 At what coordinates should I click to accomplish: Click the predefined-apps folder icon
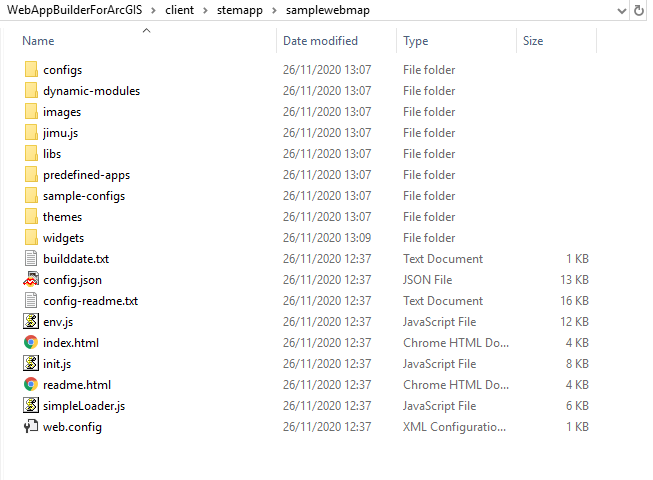[31, 174]
